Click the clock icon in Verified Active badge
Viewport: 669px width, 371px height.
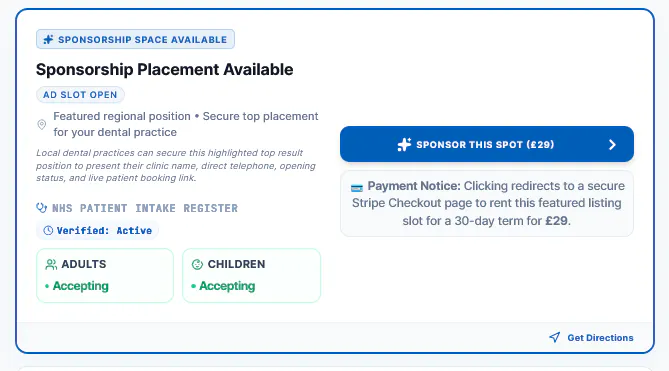48,231
